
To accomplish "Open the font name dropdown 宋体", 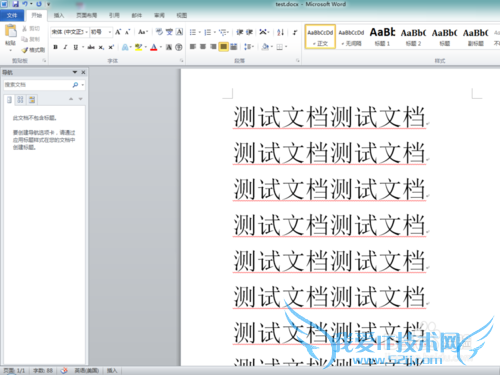I will pos(86,32).
